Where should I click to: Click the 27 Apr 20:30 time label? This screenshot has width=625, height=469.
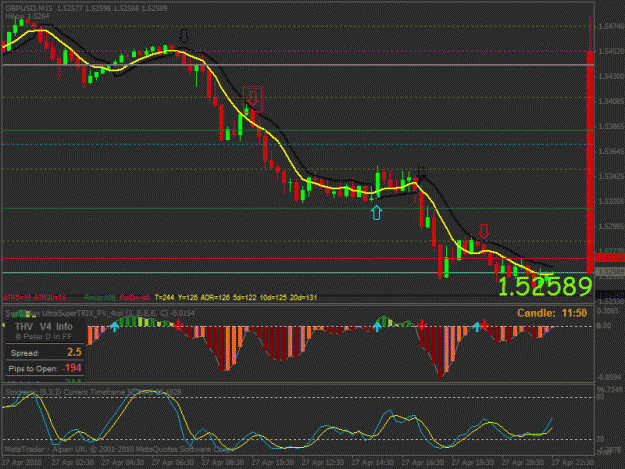523,463
